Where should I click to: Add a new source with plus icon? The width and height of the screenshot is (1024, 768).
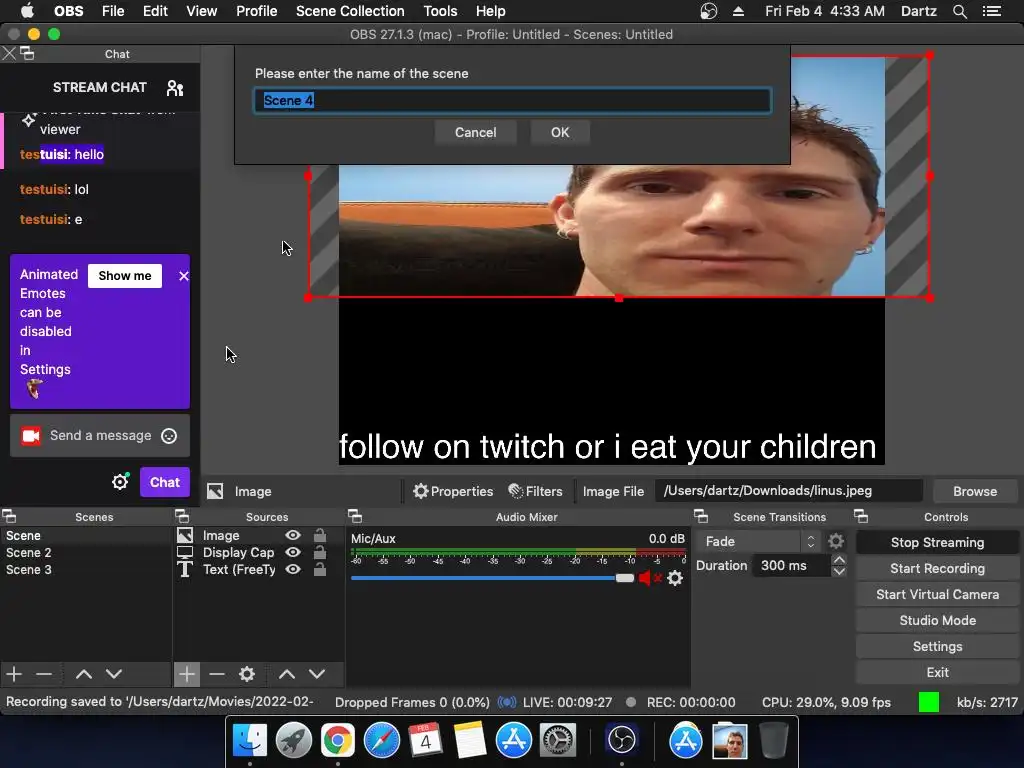186,673
